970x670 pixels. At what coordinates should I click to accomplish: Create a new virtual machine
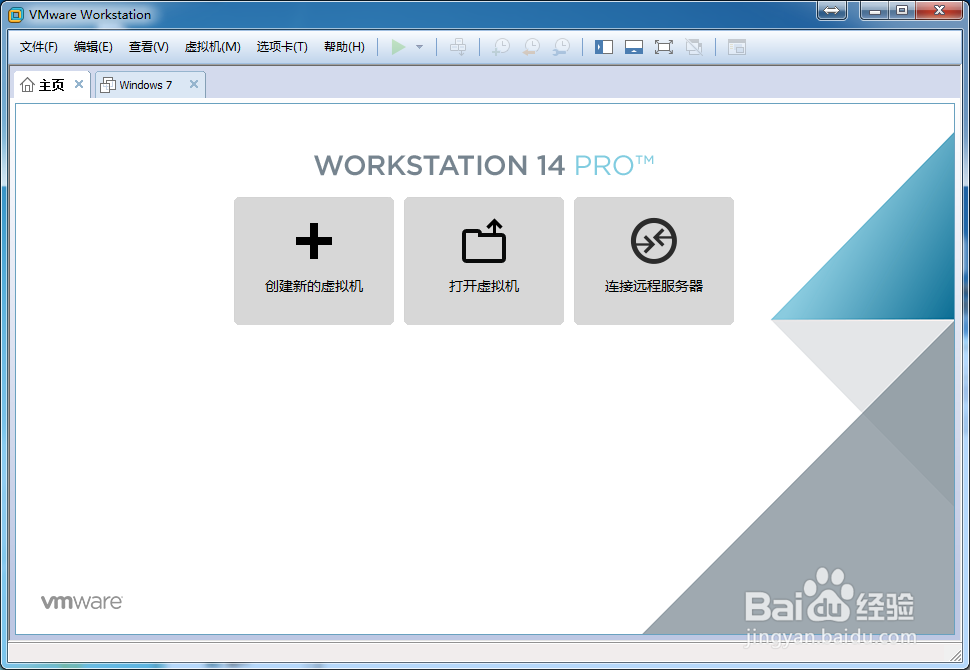pos(313,260)
